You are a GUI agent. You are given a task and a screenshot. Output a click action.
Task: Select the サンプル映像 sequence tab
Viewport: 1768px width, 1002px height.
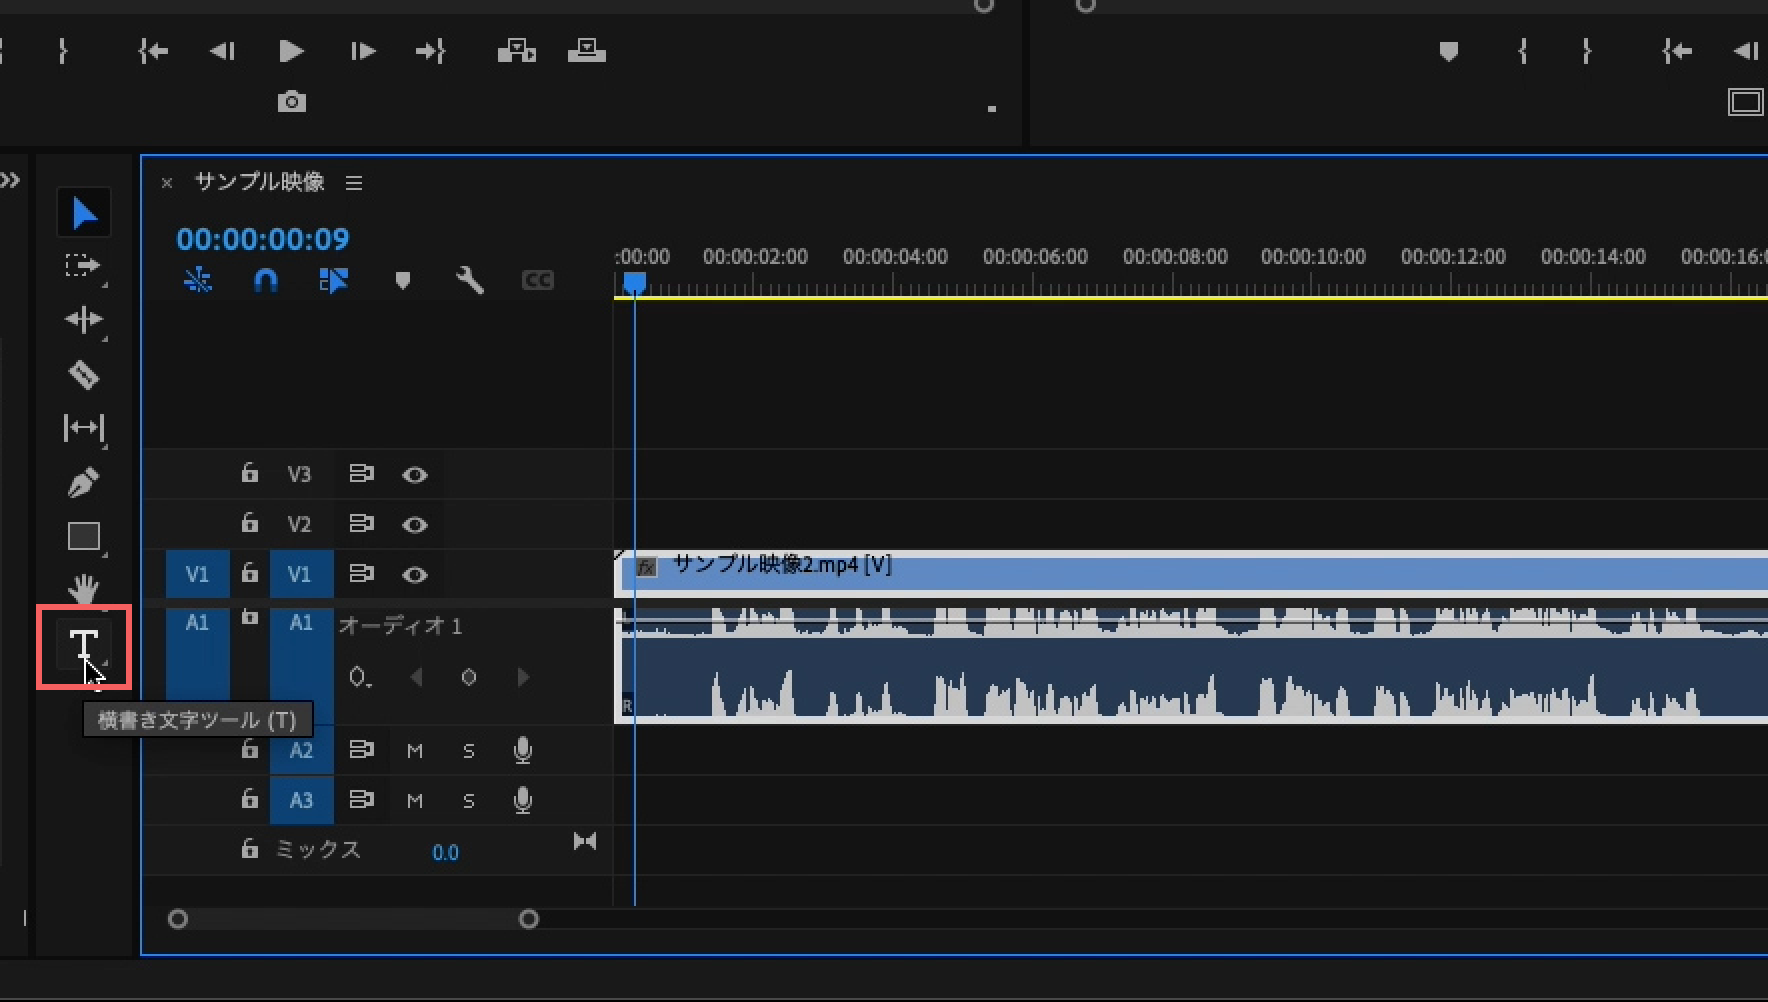[259, 182]
